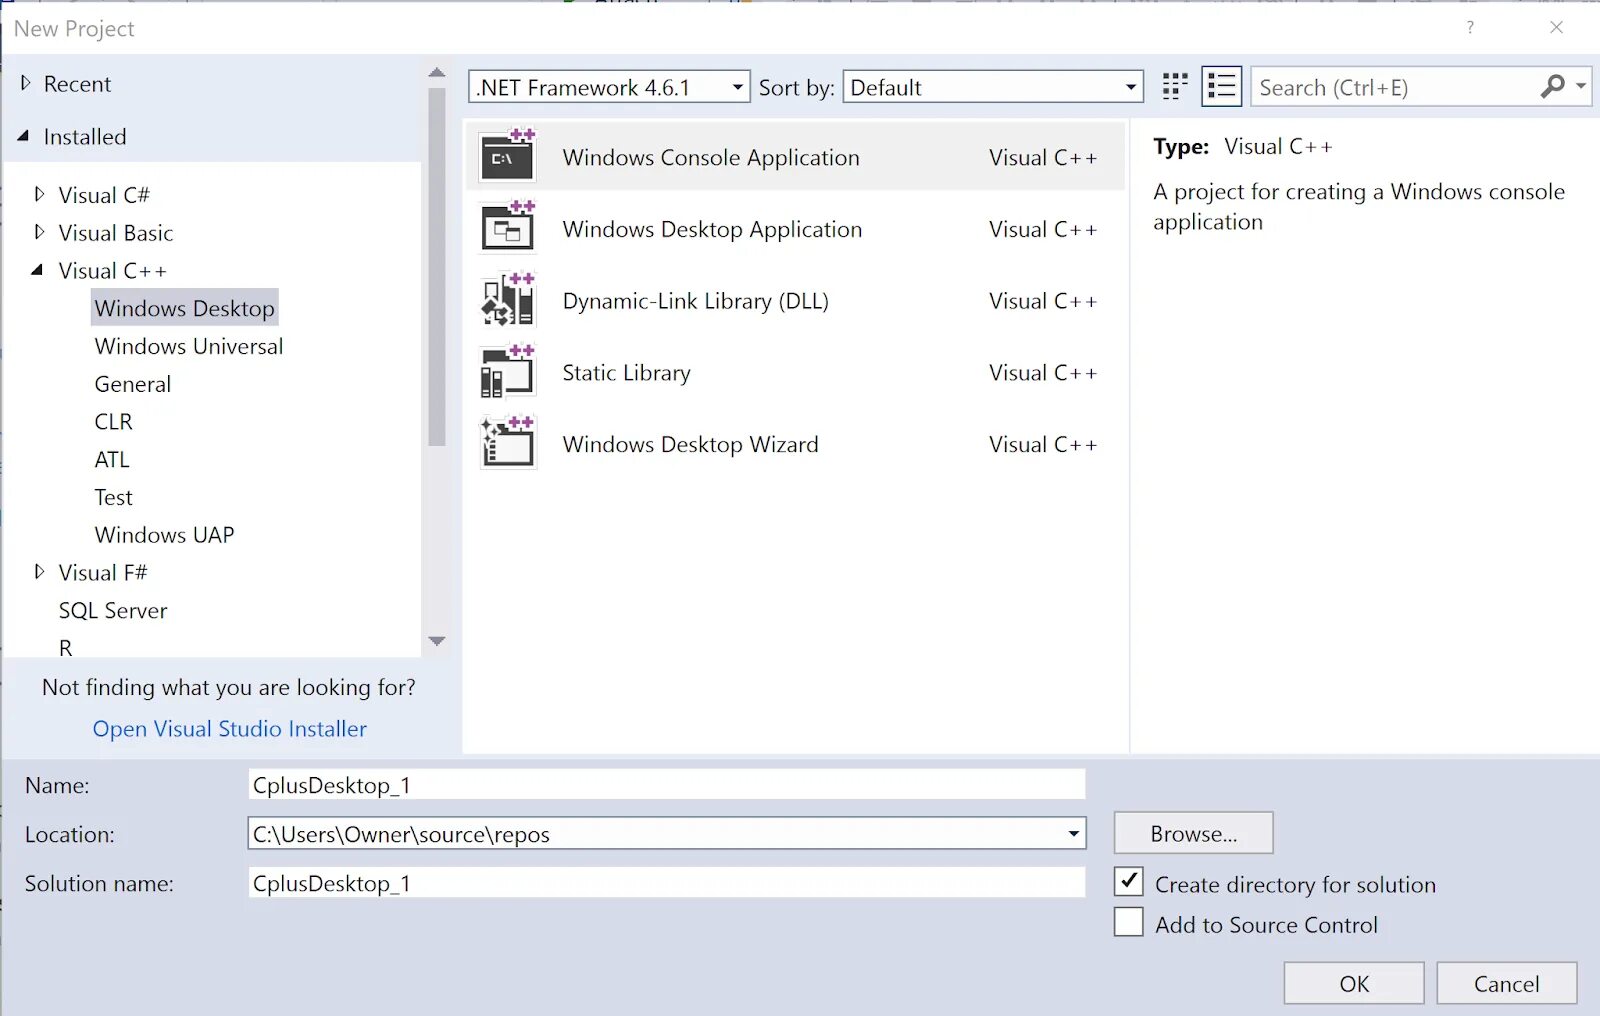
Task: Choose the Static Library template icon
Action: (508, 371)
